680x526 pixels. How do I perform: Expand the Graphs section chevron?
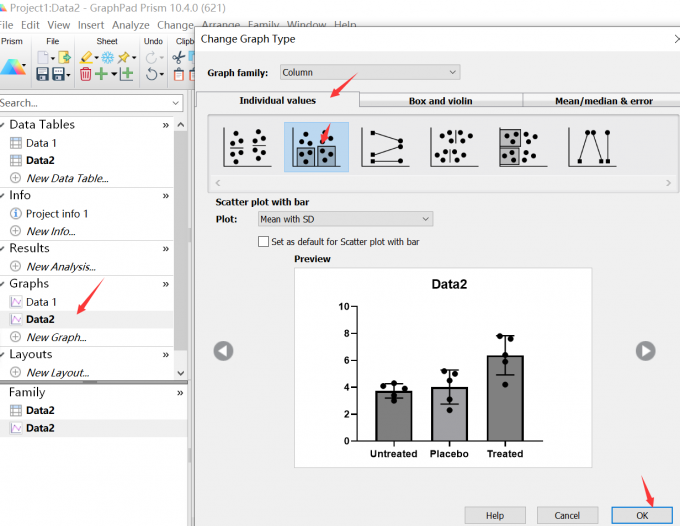[166, 284]
